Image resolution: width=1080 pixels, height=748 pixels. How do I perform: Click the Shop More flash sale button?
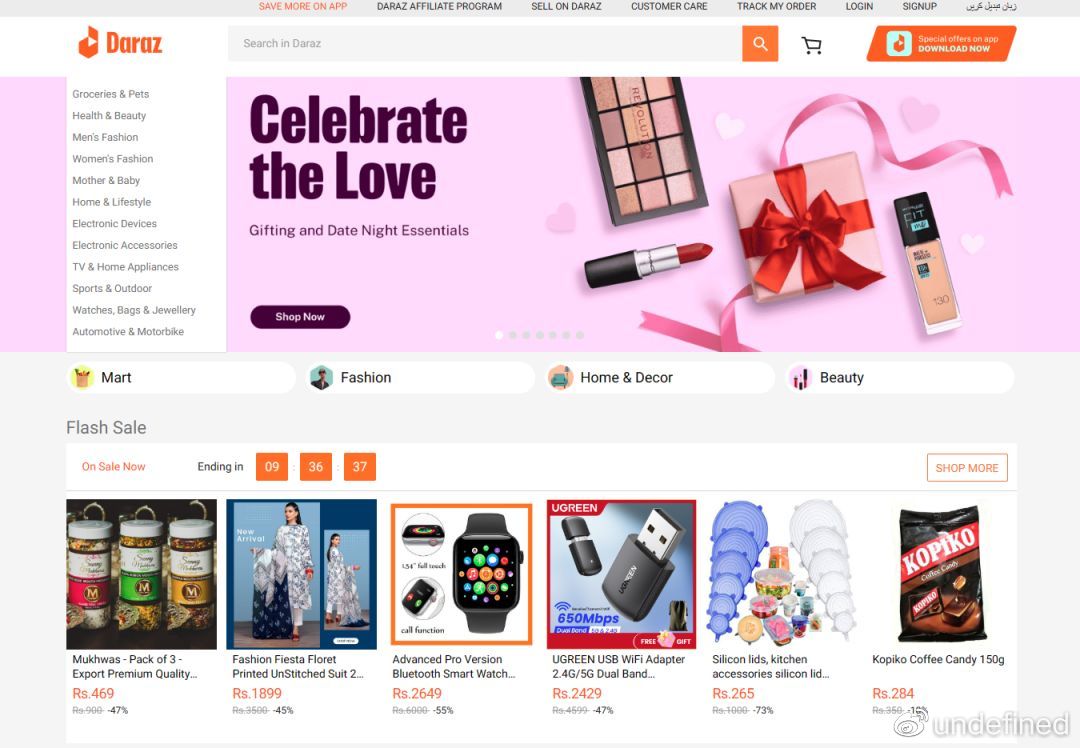point(966,468)
